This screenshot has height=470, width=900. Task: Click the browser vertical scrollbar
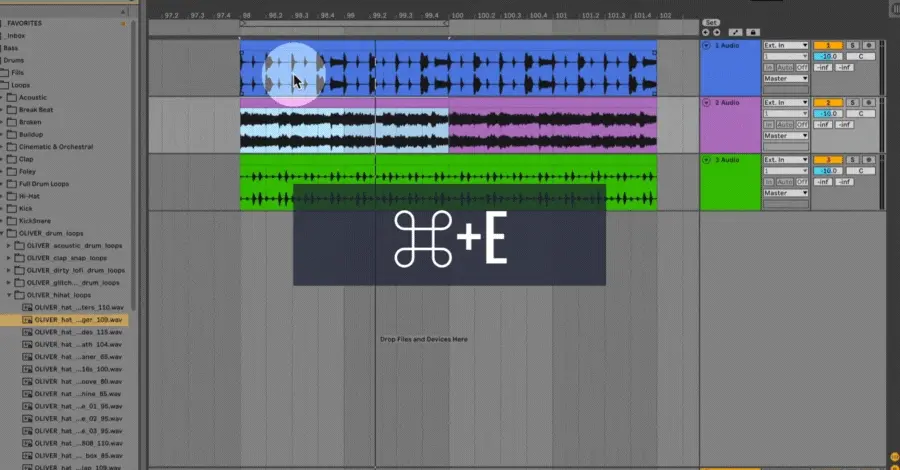click(x=133, y=166)
